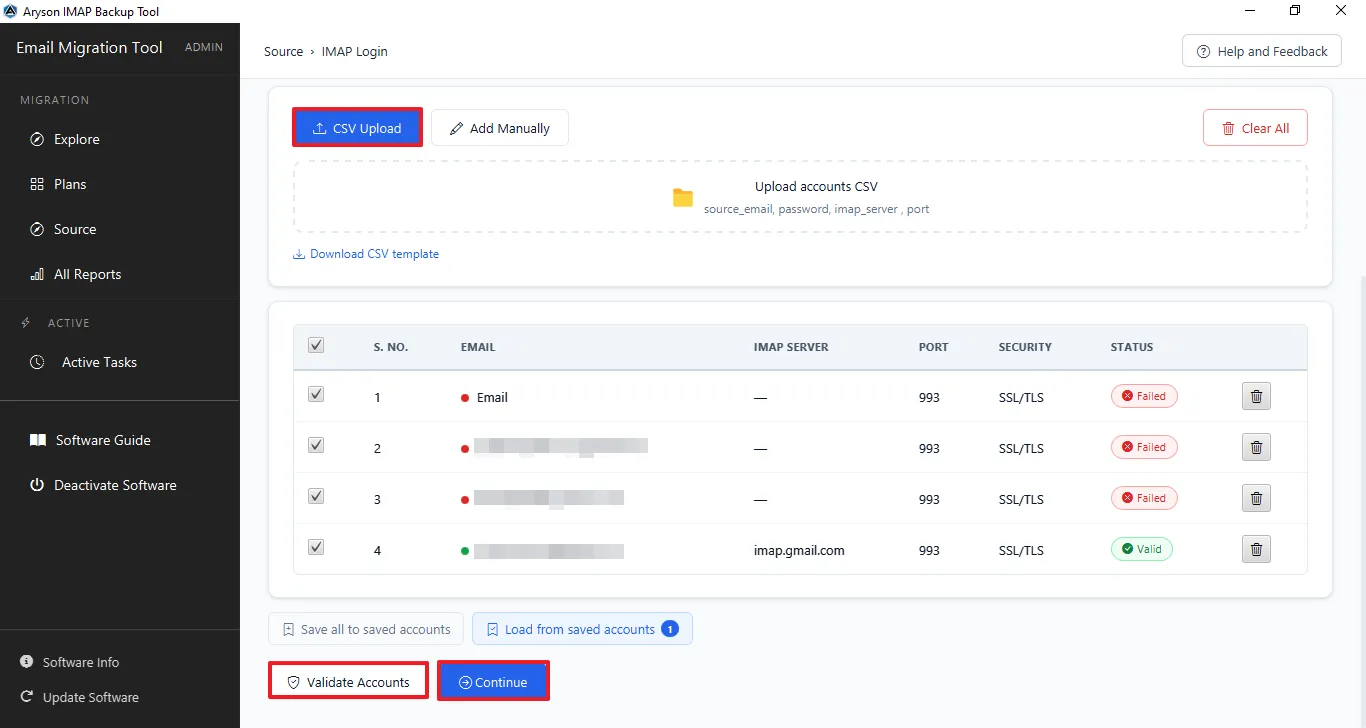Click the IMAP Login breadcrumb
1366x728 pixels.
tap(354, 51)
